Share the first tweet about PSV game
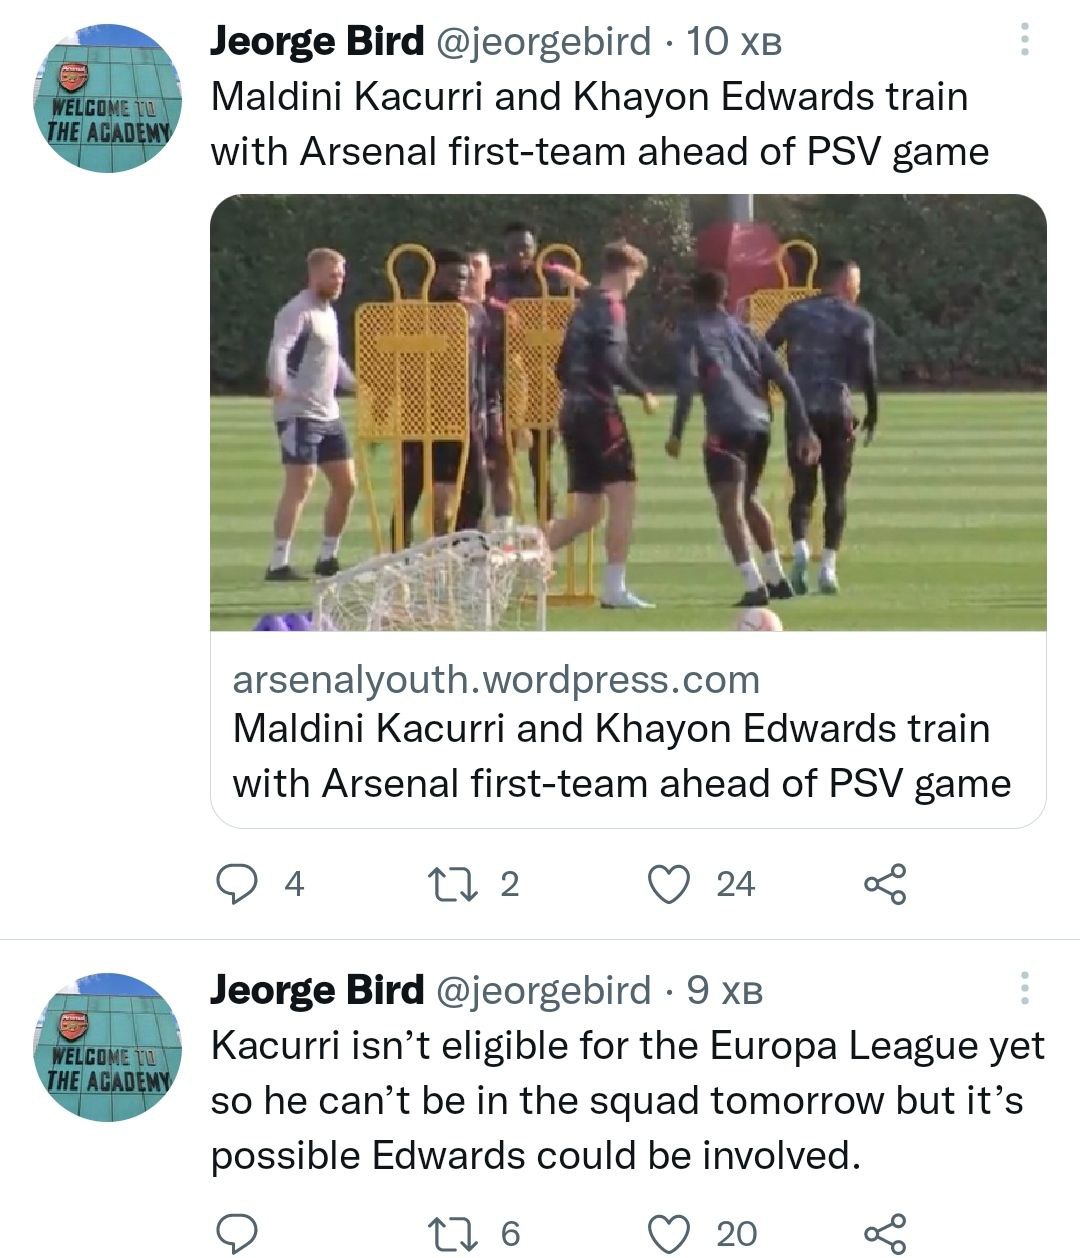 [885, 884]
